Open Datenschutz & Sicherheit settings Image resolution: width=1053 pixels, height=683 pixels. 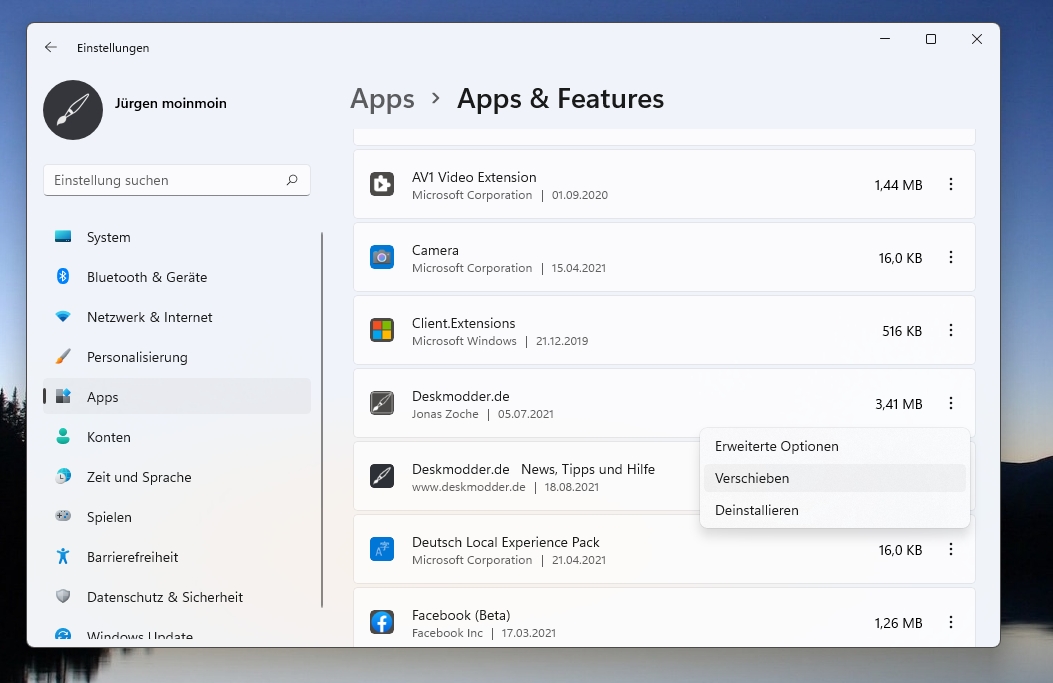pos(177,596)
